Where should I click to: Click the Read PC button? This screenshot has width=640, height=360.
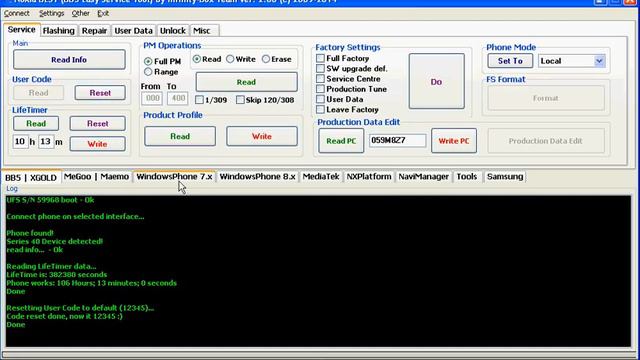pos(341,141)
